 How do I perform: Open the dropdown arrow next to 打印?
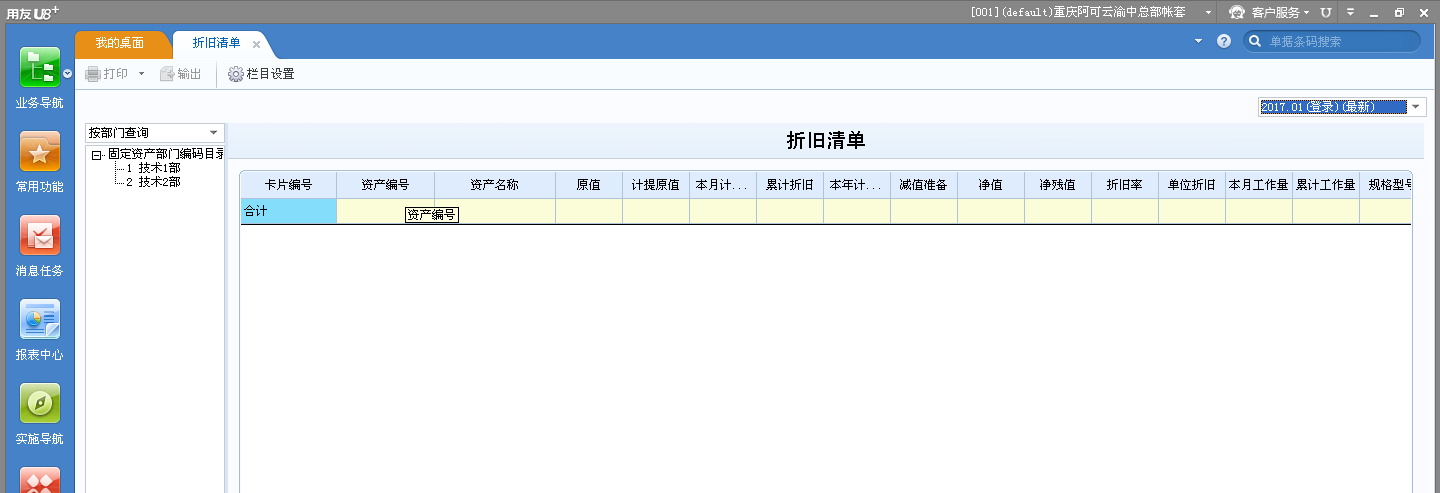pos(142,74)
